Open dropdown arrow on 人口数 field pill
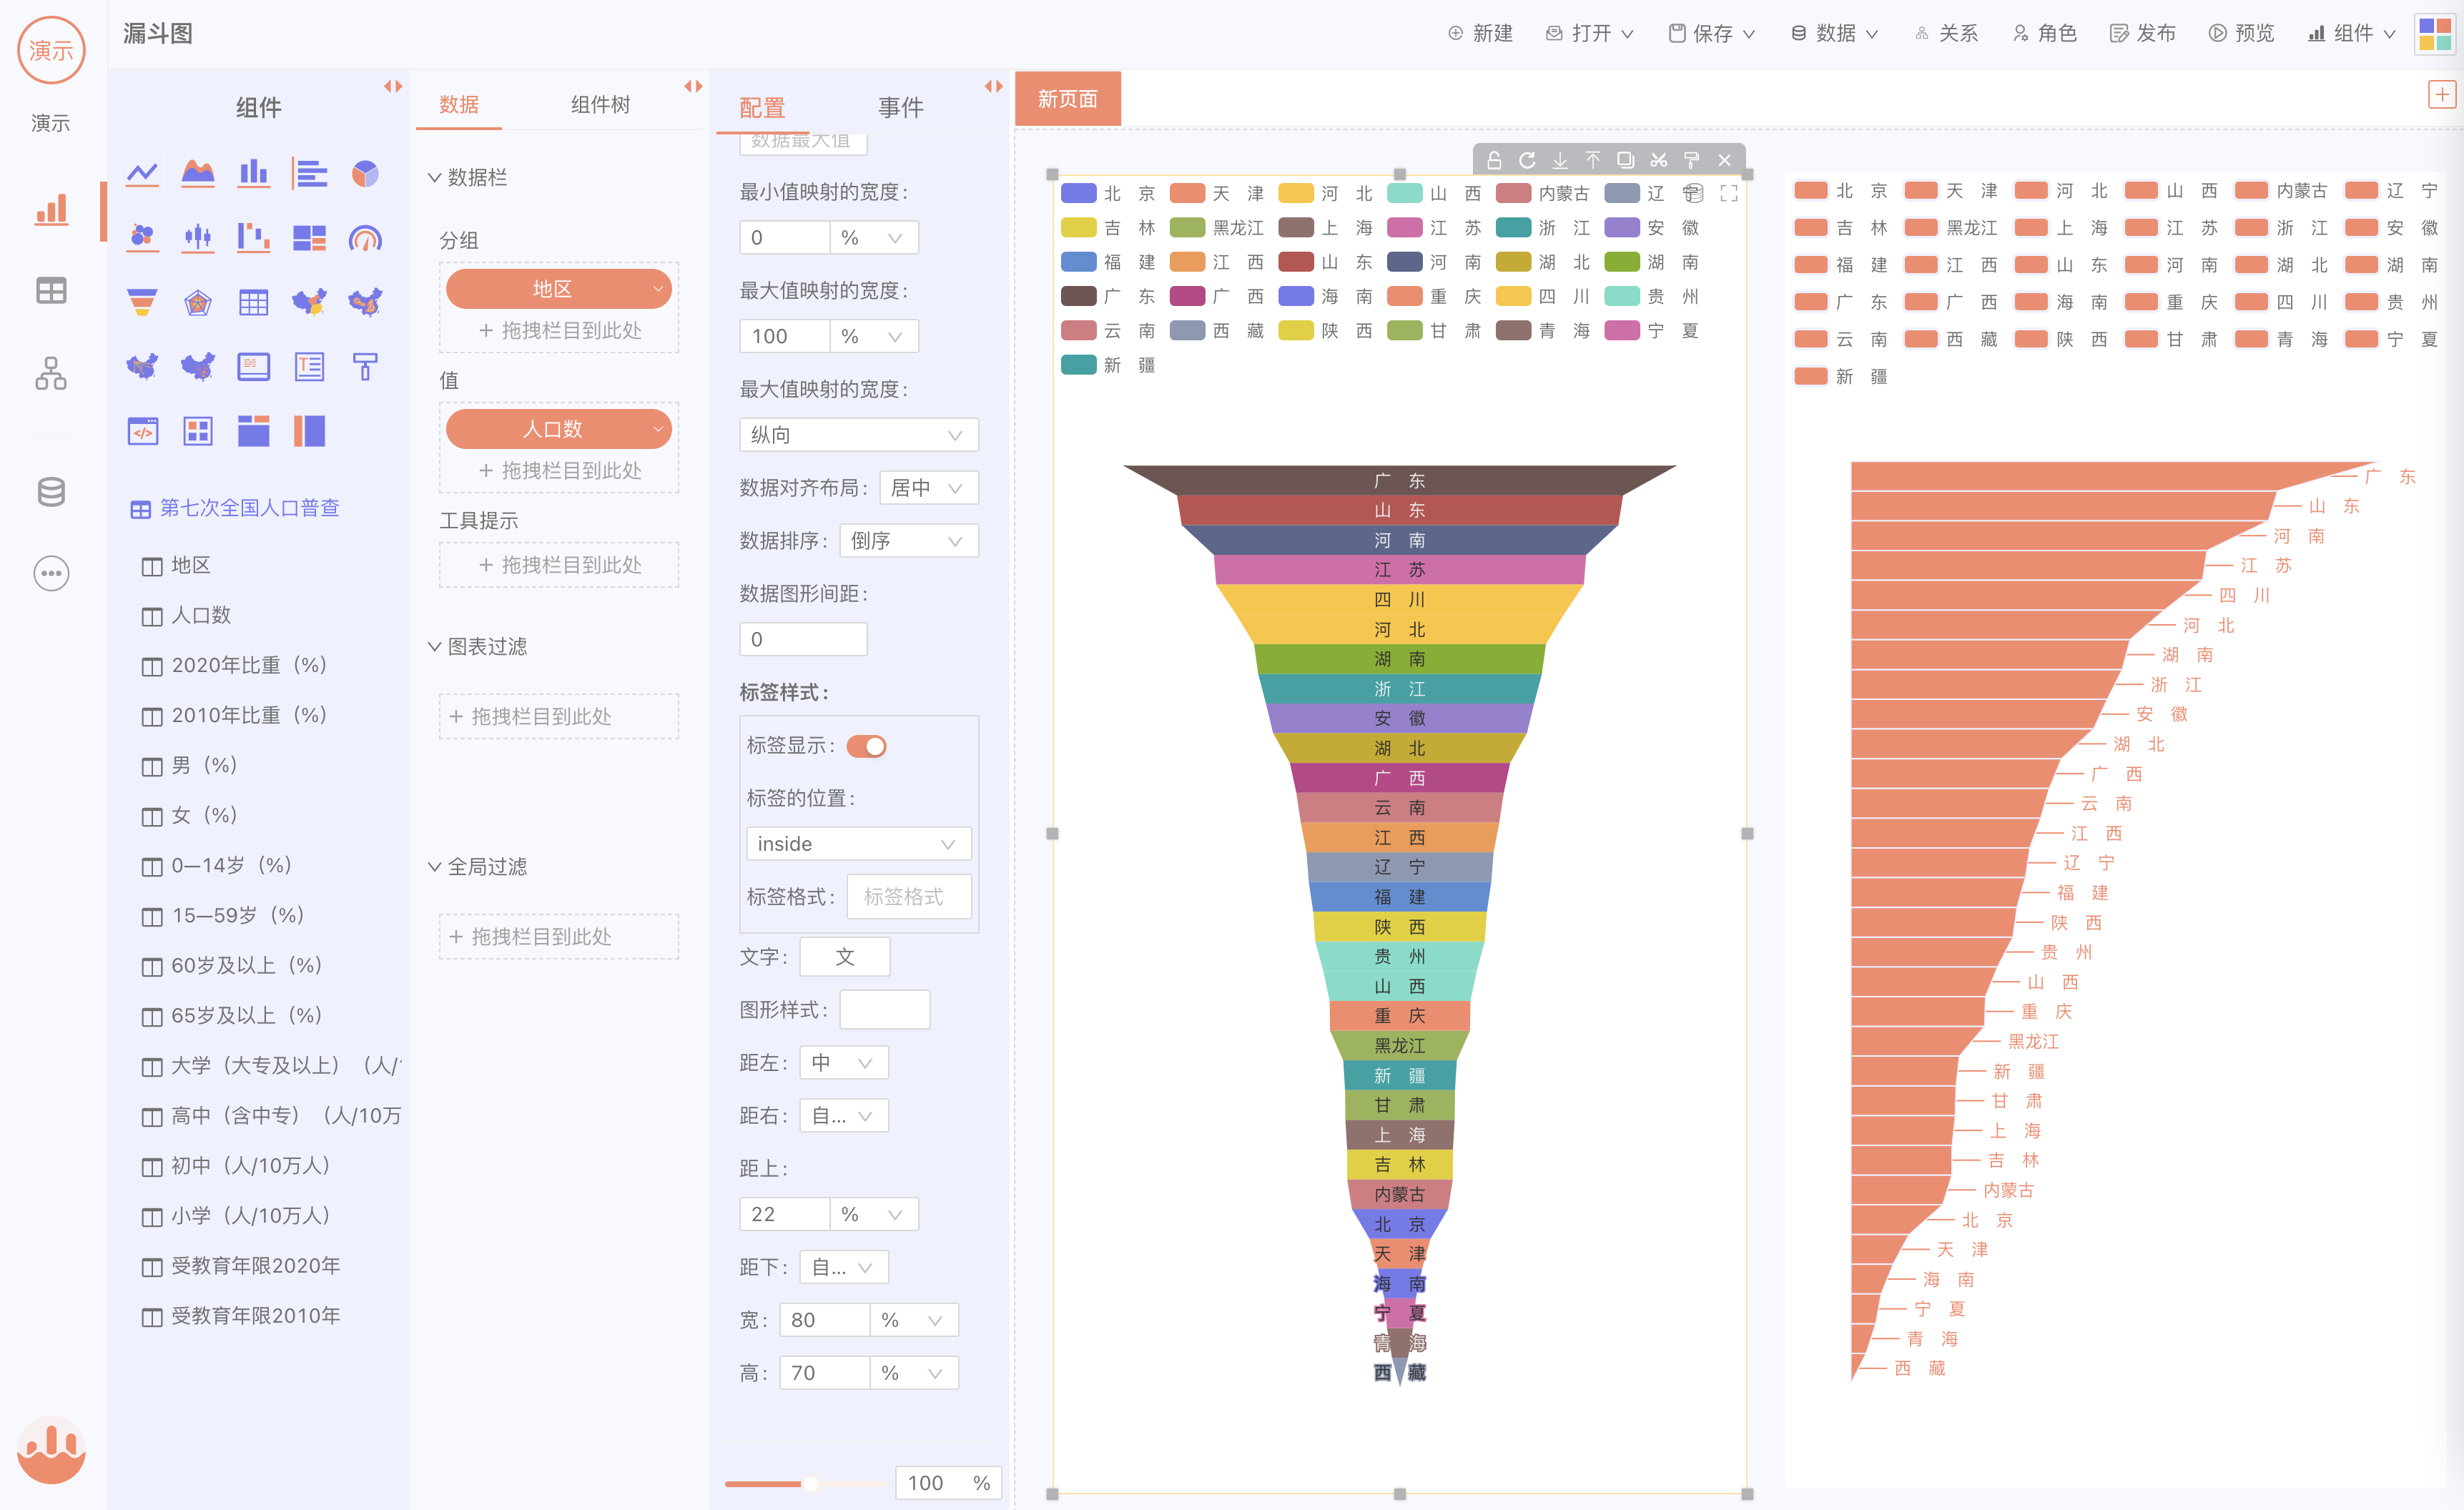The width and height of the screenshot is (2464, 1510). coord(658,429)
